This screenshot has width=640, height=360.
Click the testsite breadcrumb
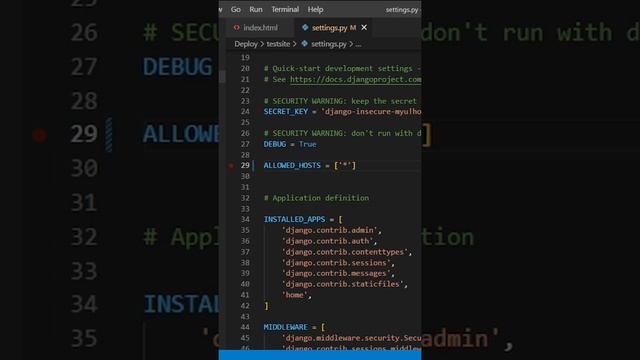pos(278,44)
